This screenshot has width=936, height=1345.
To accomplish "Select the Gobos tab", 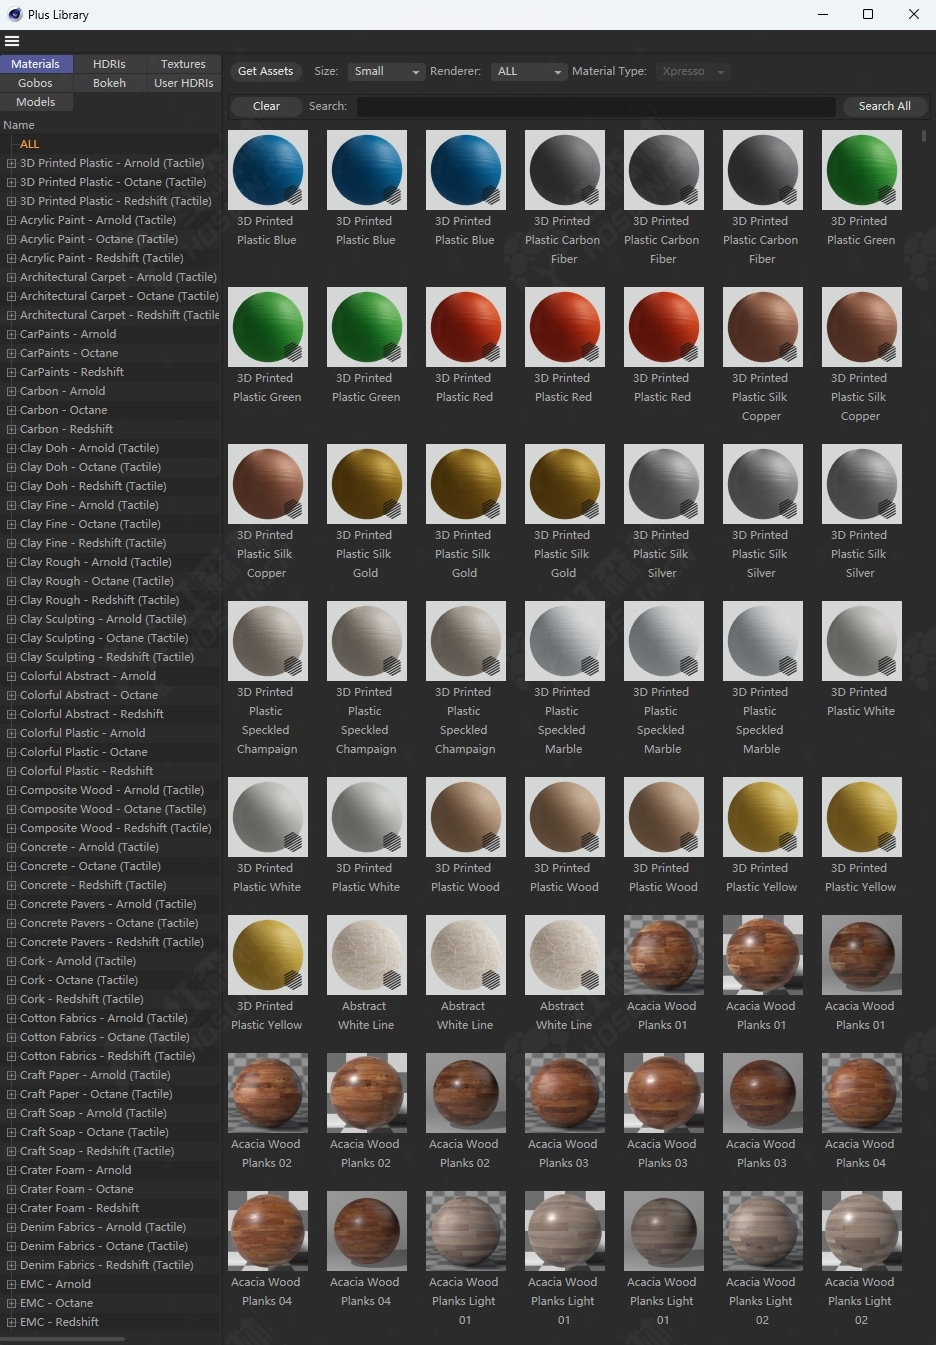I will (36, 83).
